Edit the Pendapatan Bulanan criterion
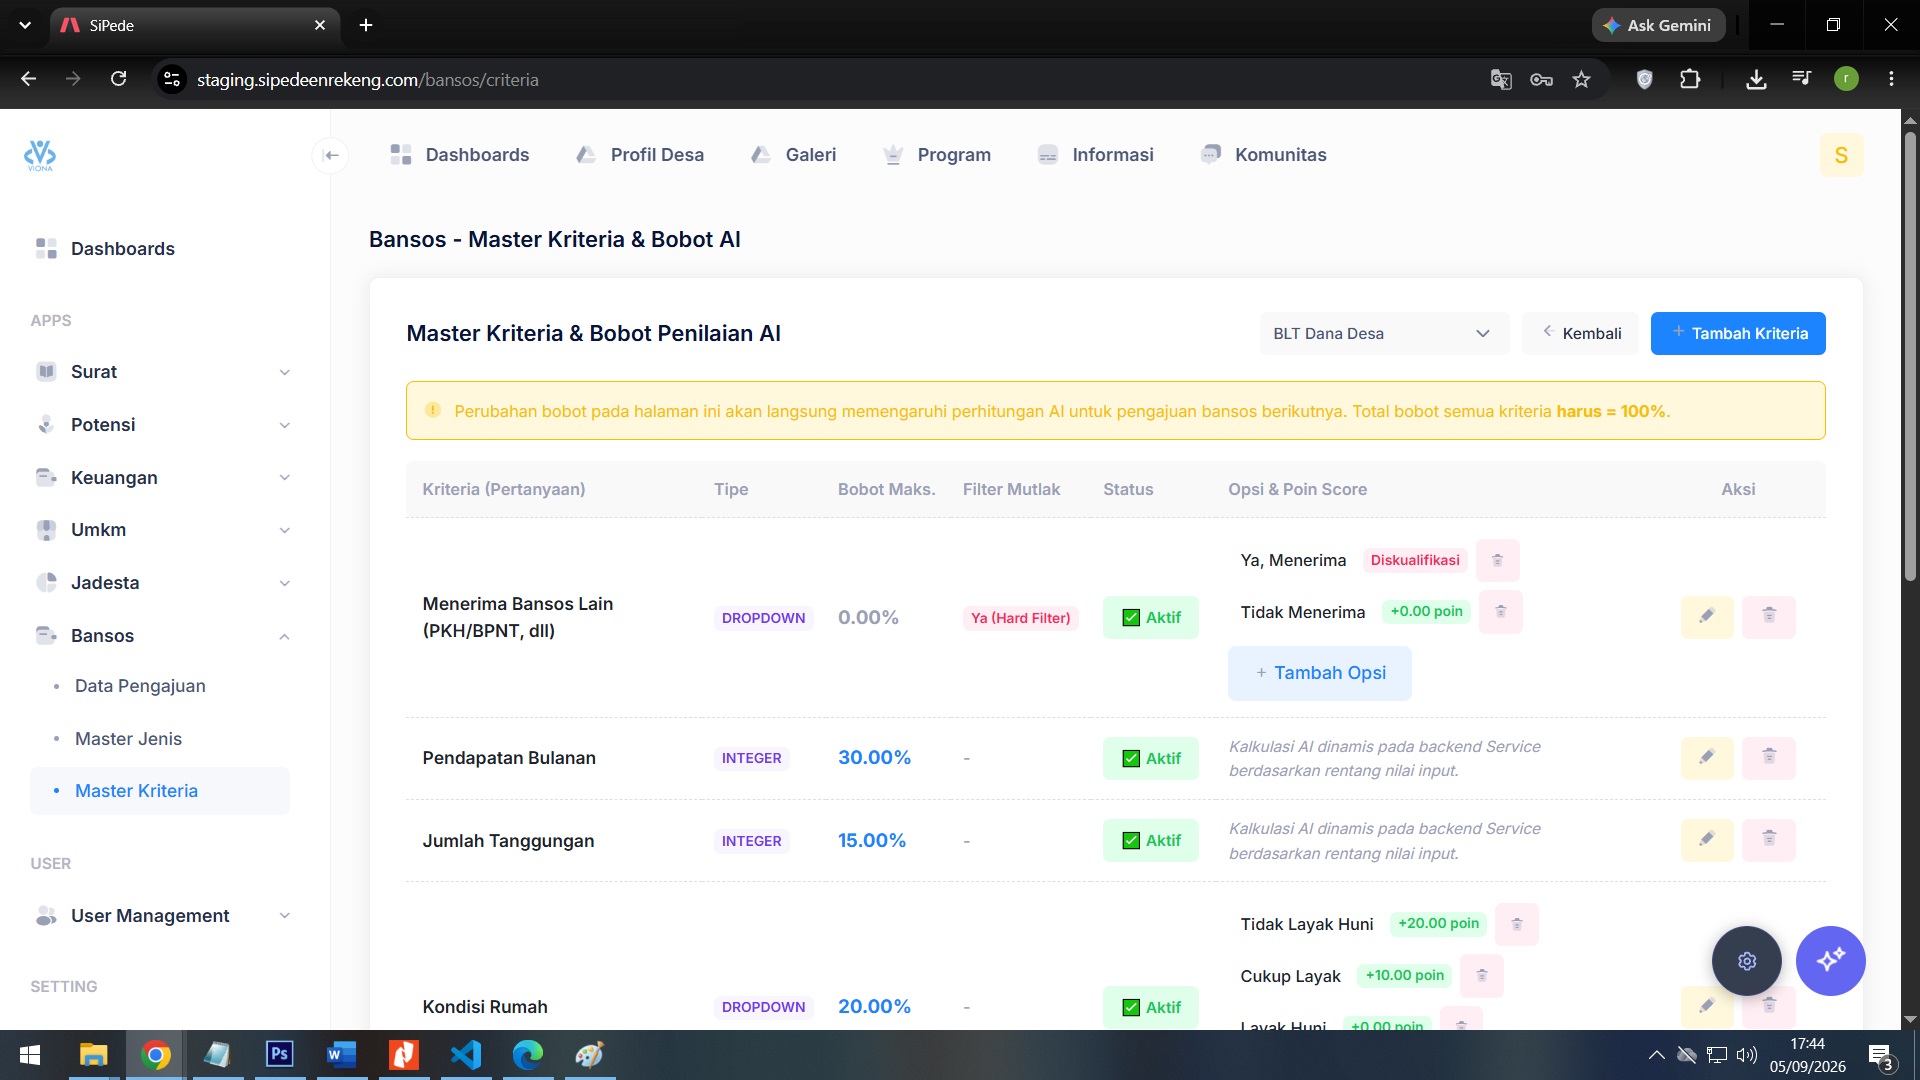 click(1707, 757)
